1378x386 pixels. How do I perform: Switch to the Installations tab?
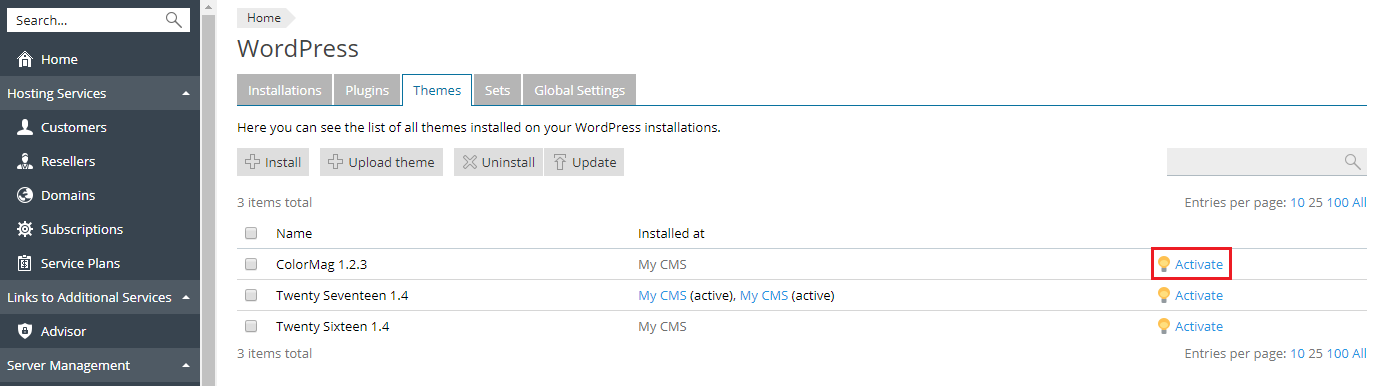coord(285,90)
